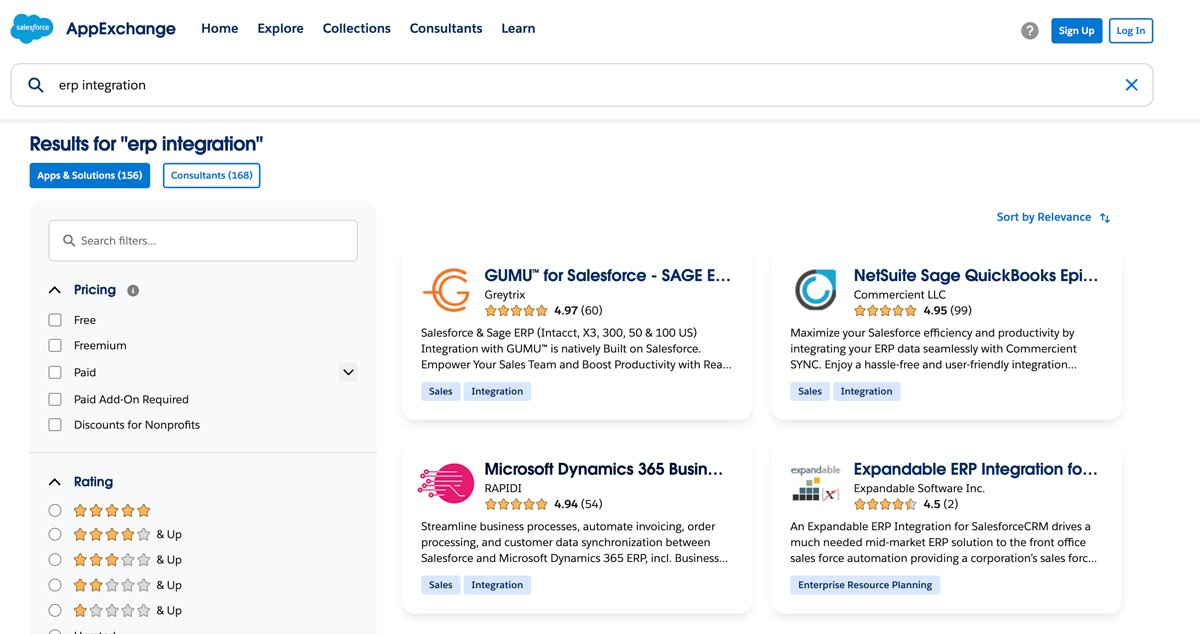Select the five-star rating radio button
Viewport: 1200px width, 634px height.
(x=55, y=510)
